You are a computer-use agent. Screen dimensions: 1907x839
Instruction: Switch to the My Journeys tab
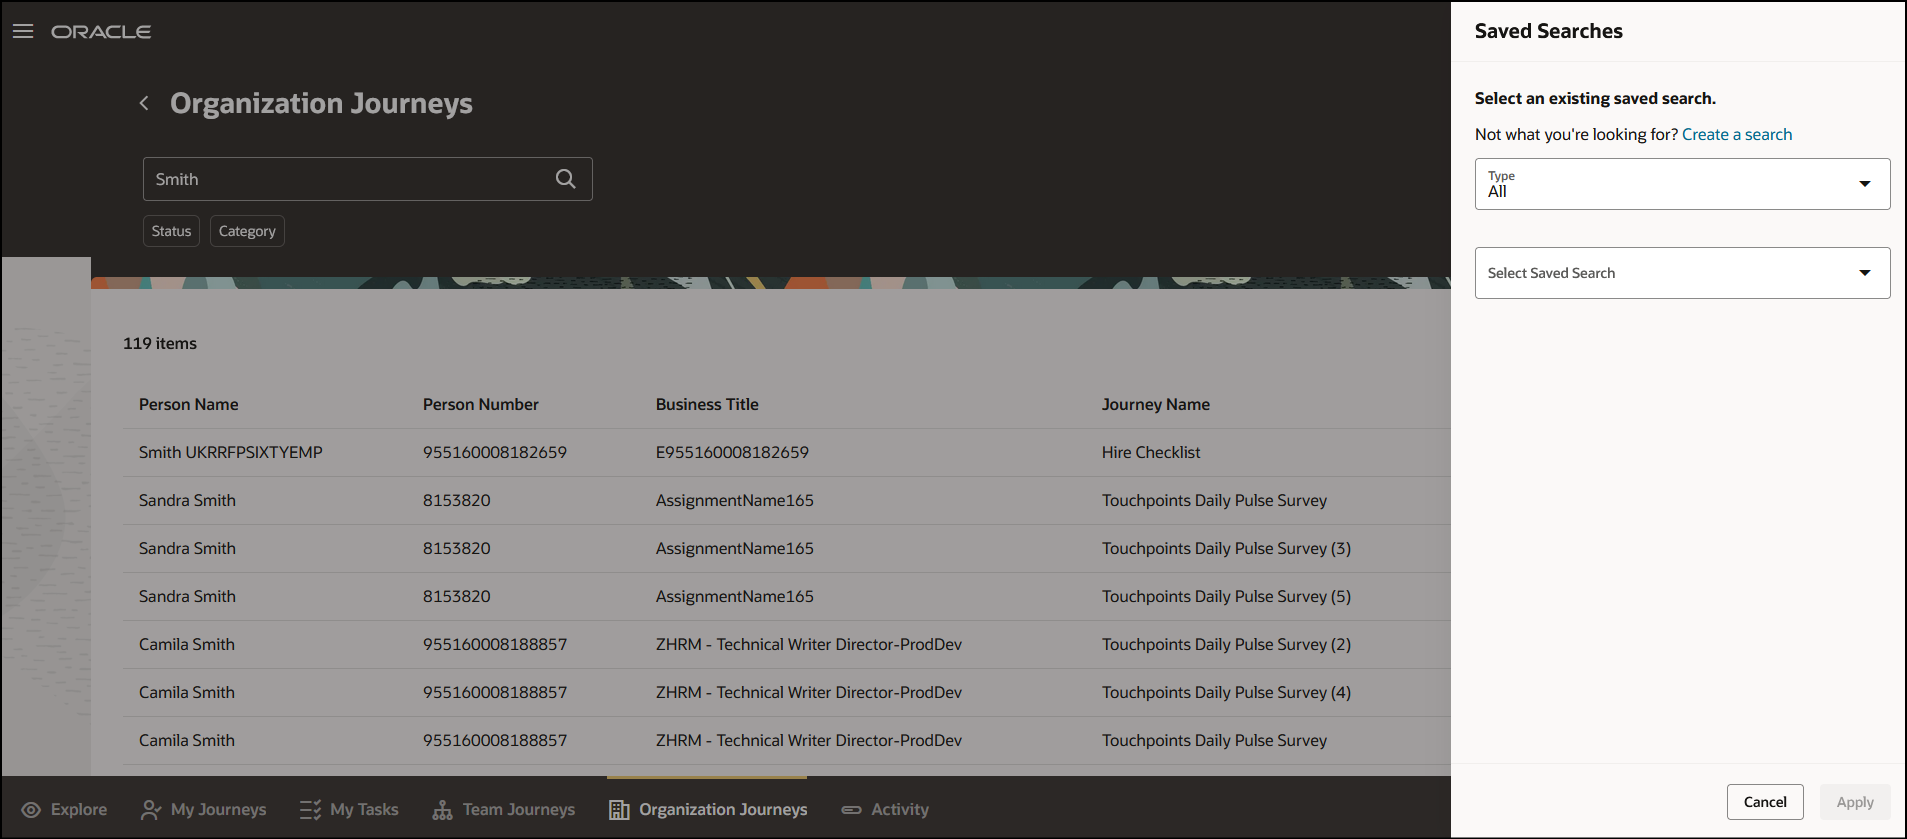204,810
